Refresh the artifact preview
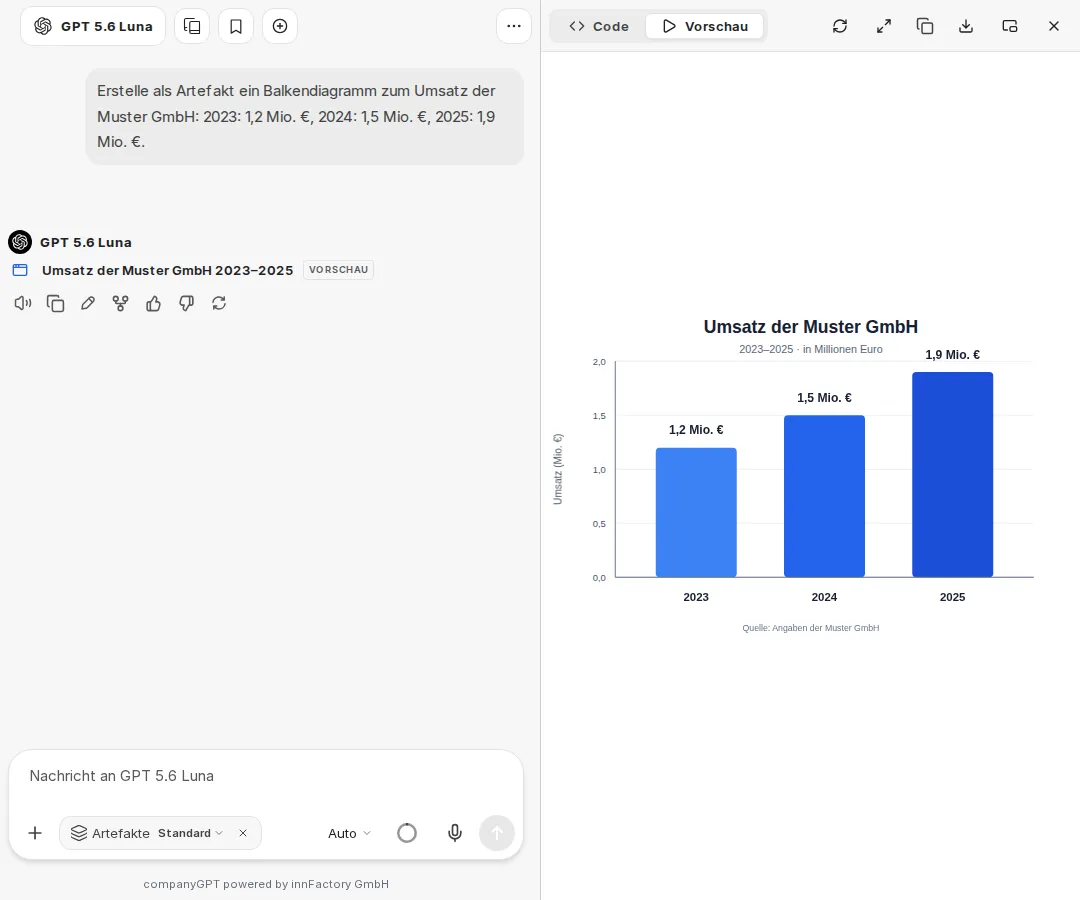This screenshot has width=1080, height=900. coord(840,26)
